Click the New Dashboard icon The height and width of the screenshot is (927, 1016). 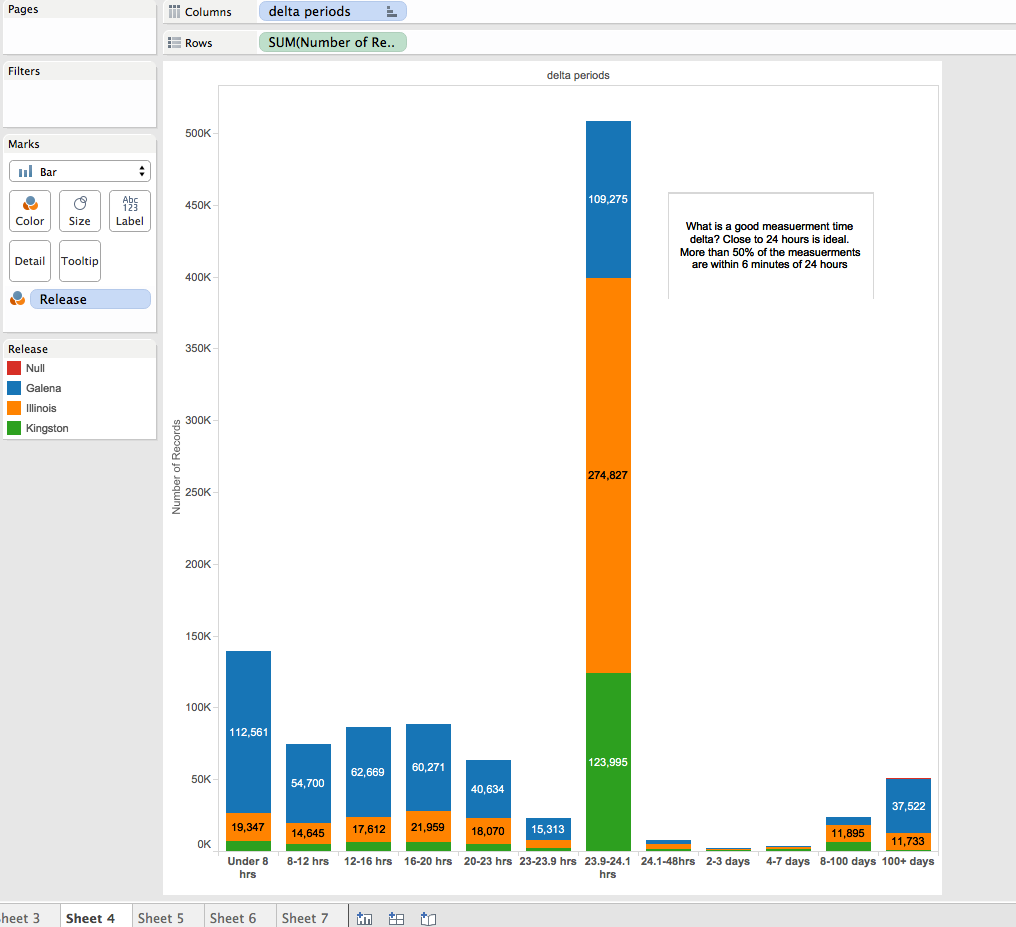(x=396, y=918)
